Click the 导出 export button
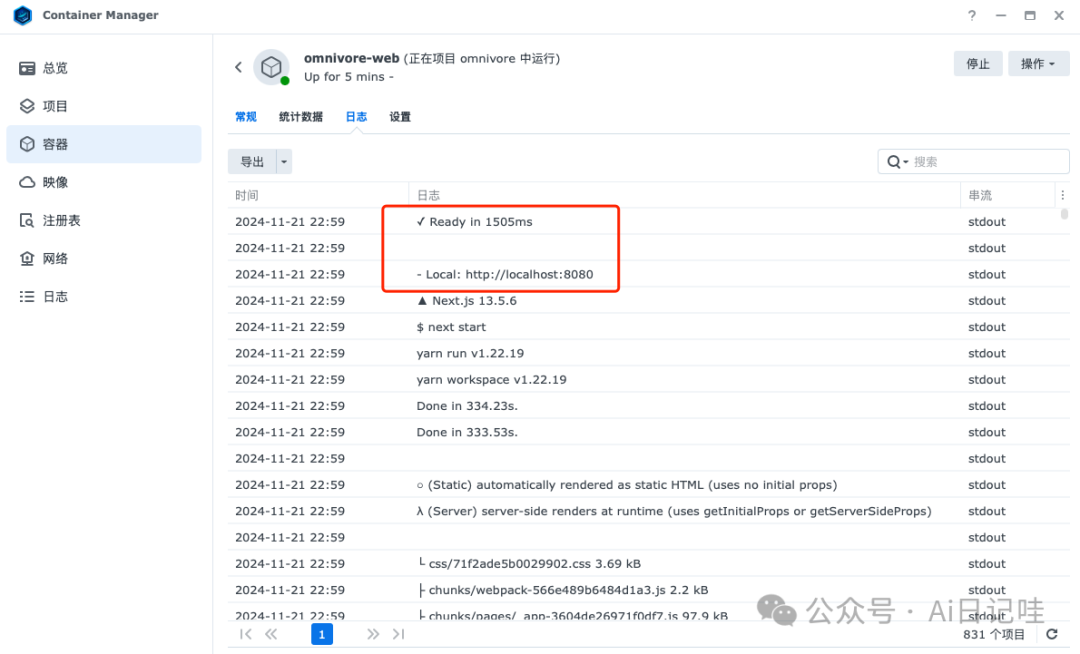Screen dimensions: 1080x654 coord(252,162)
